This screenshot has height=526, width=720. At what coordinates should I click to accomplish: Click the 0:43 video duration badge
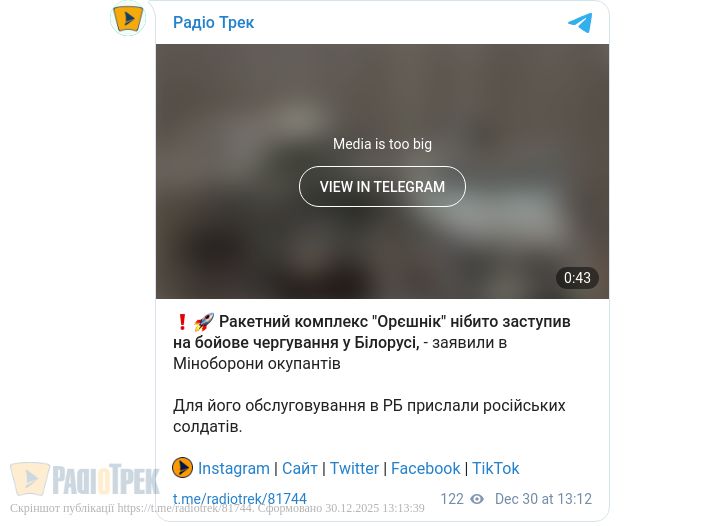click(x=577, y=278)
